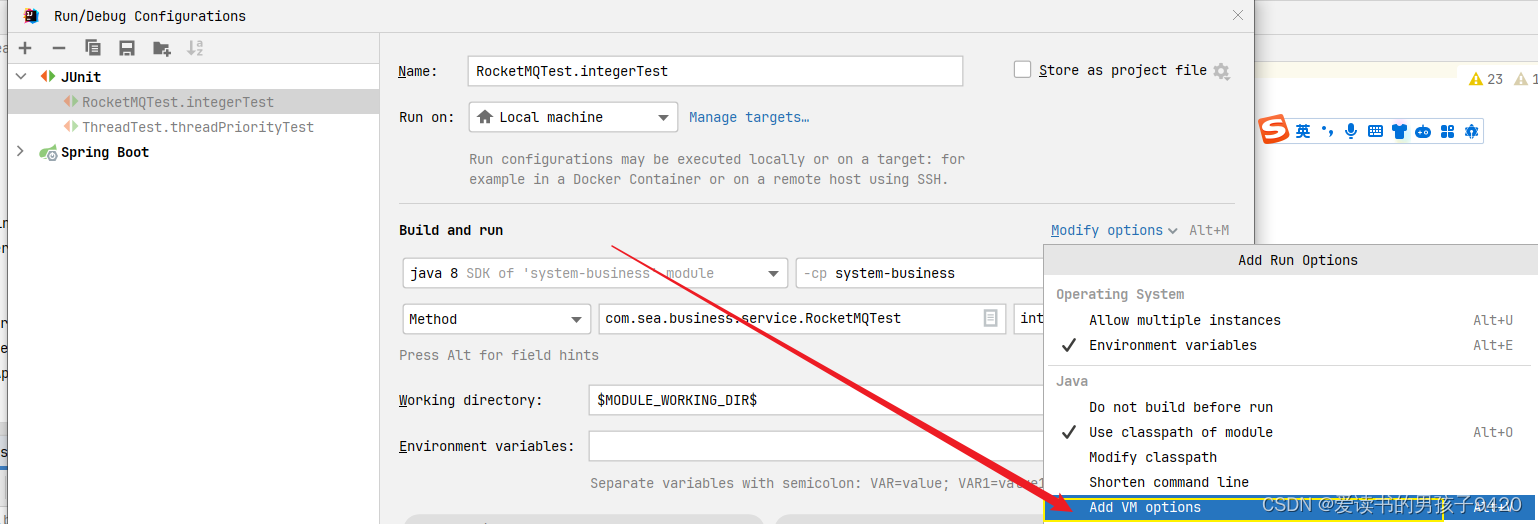The image size is (1538, 524).
Task: Open the Run on Local machine dropdown
Action: 573,117
